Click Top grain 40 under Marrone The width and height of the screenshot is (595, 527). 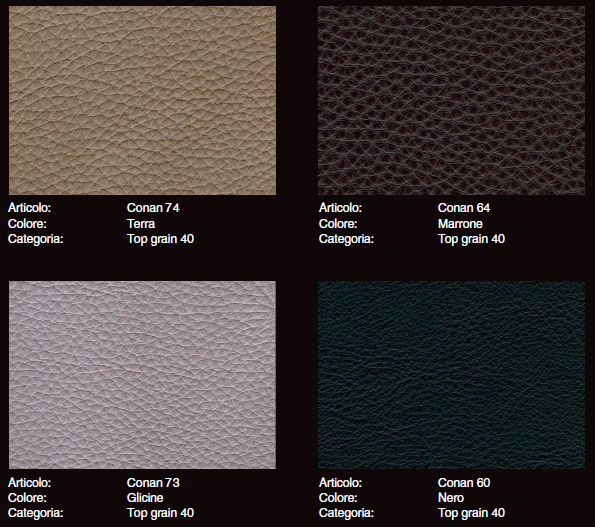click(471, 239)
